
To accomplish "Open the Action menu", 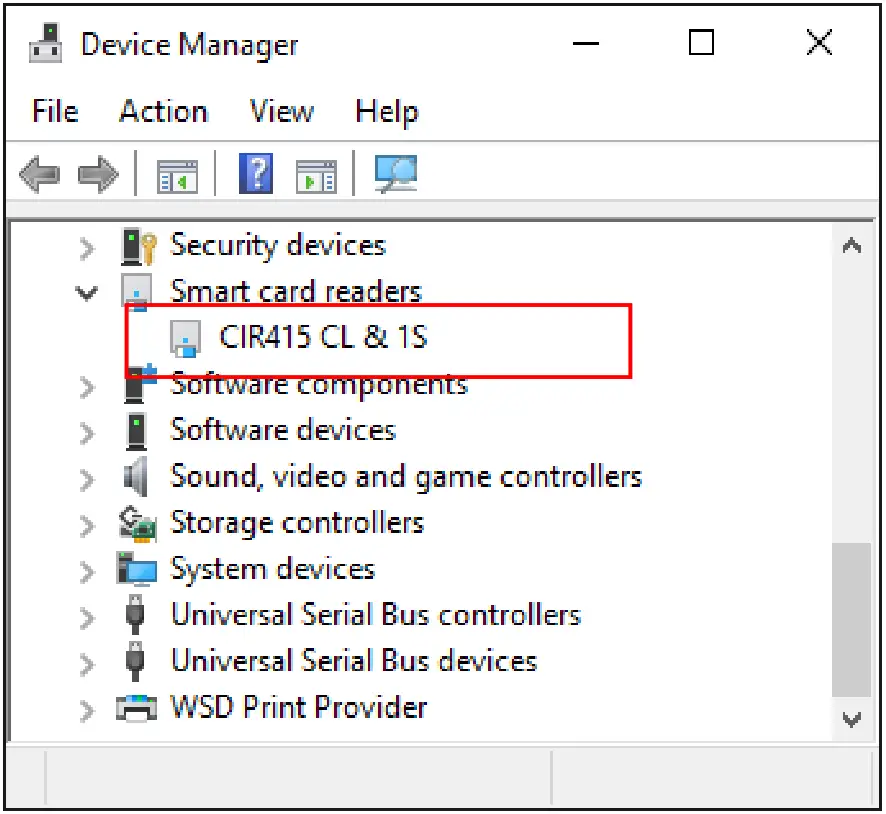I will (x=163, y=111).
